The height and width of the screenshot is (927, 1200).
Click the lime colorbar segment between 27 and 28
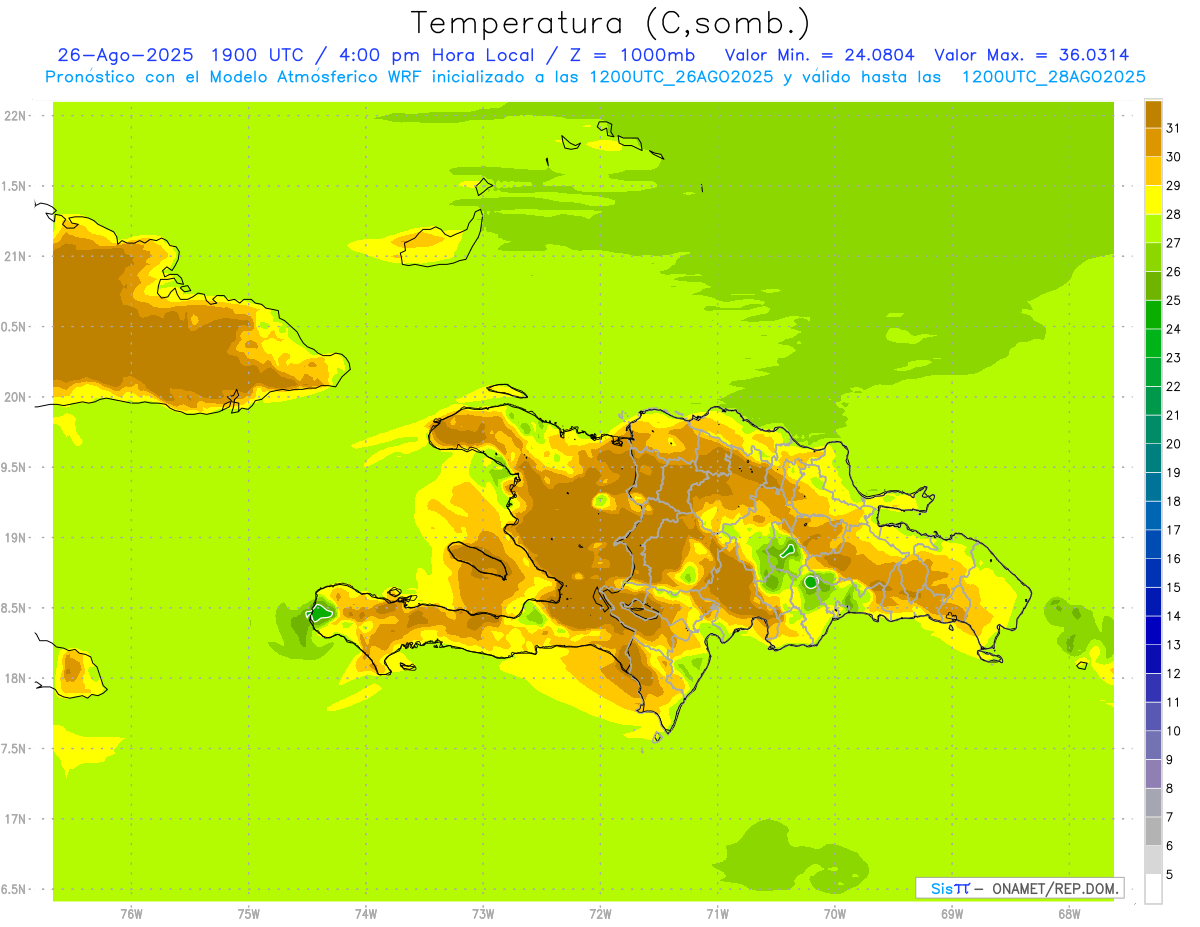[1153, 229]
